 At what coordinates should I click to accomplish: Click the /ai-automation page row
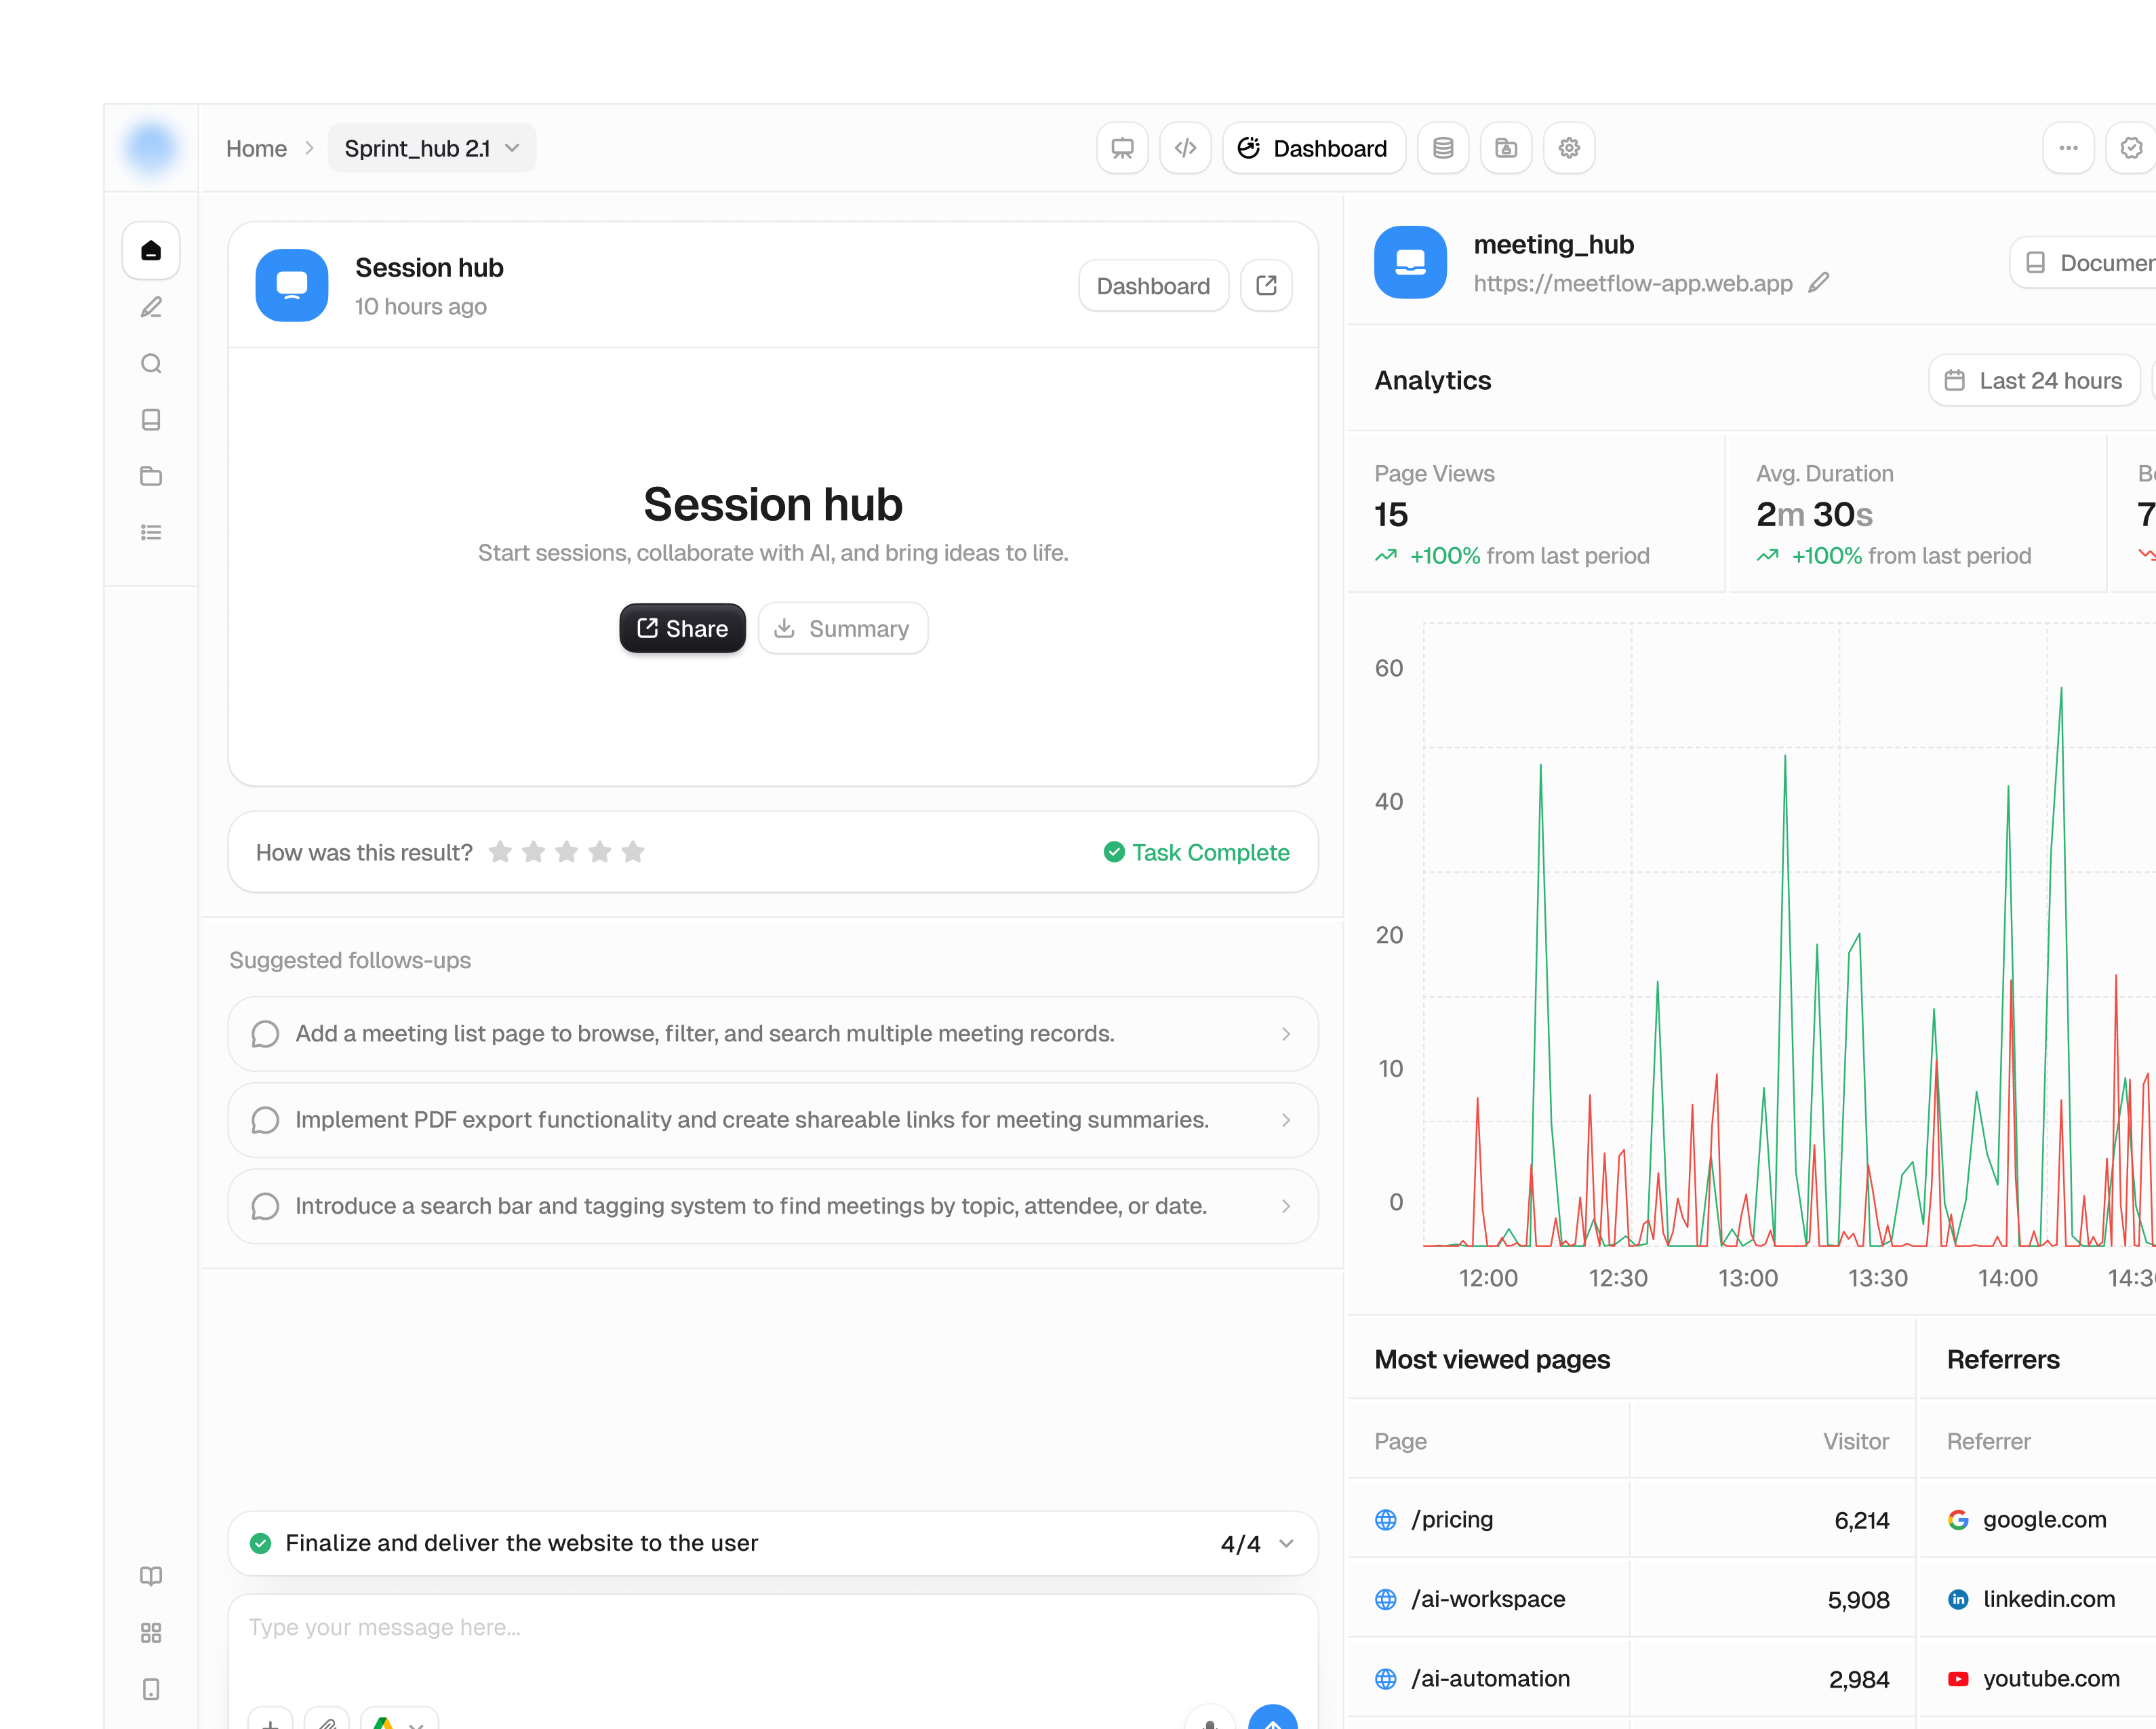click(x=1632, y=1679)
